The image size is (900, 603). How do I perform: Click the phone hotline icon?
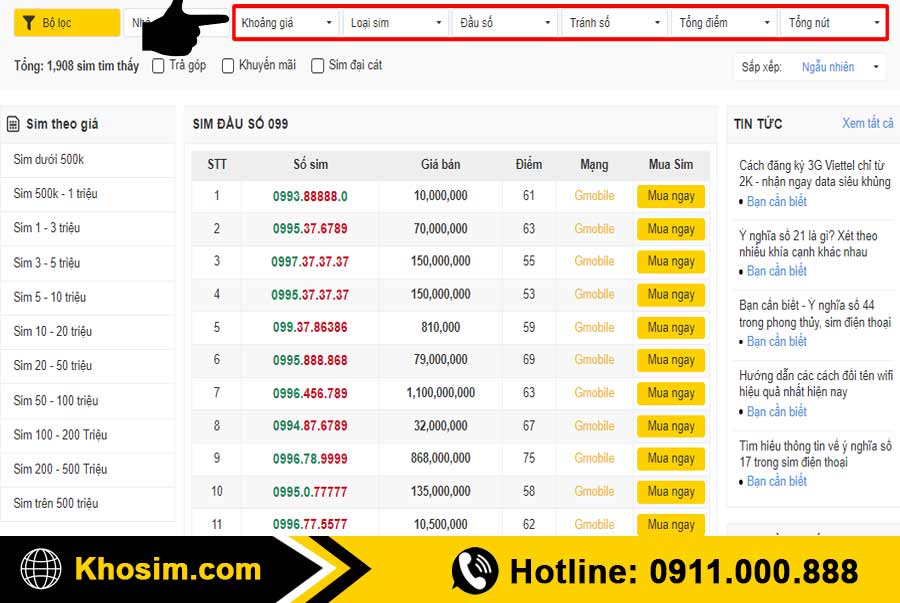coord(474,570)
